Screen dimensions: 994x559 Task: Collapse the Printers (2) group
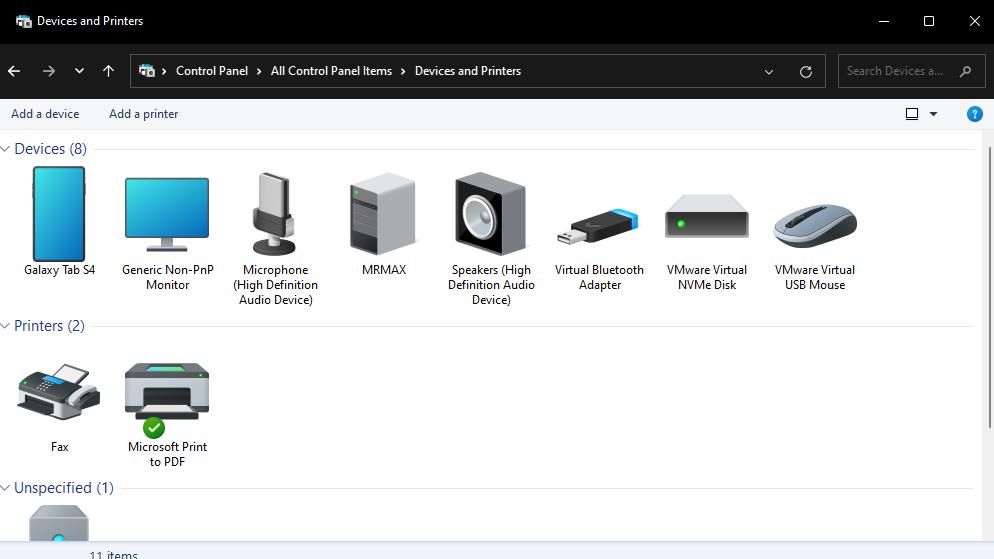[5, 326]
